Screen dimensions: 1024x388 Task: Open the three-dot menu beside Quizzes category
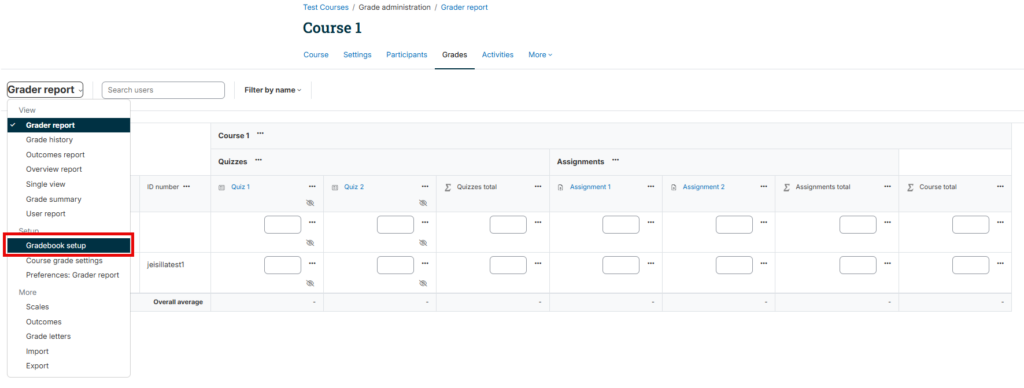click(259, 160)
